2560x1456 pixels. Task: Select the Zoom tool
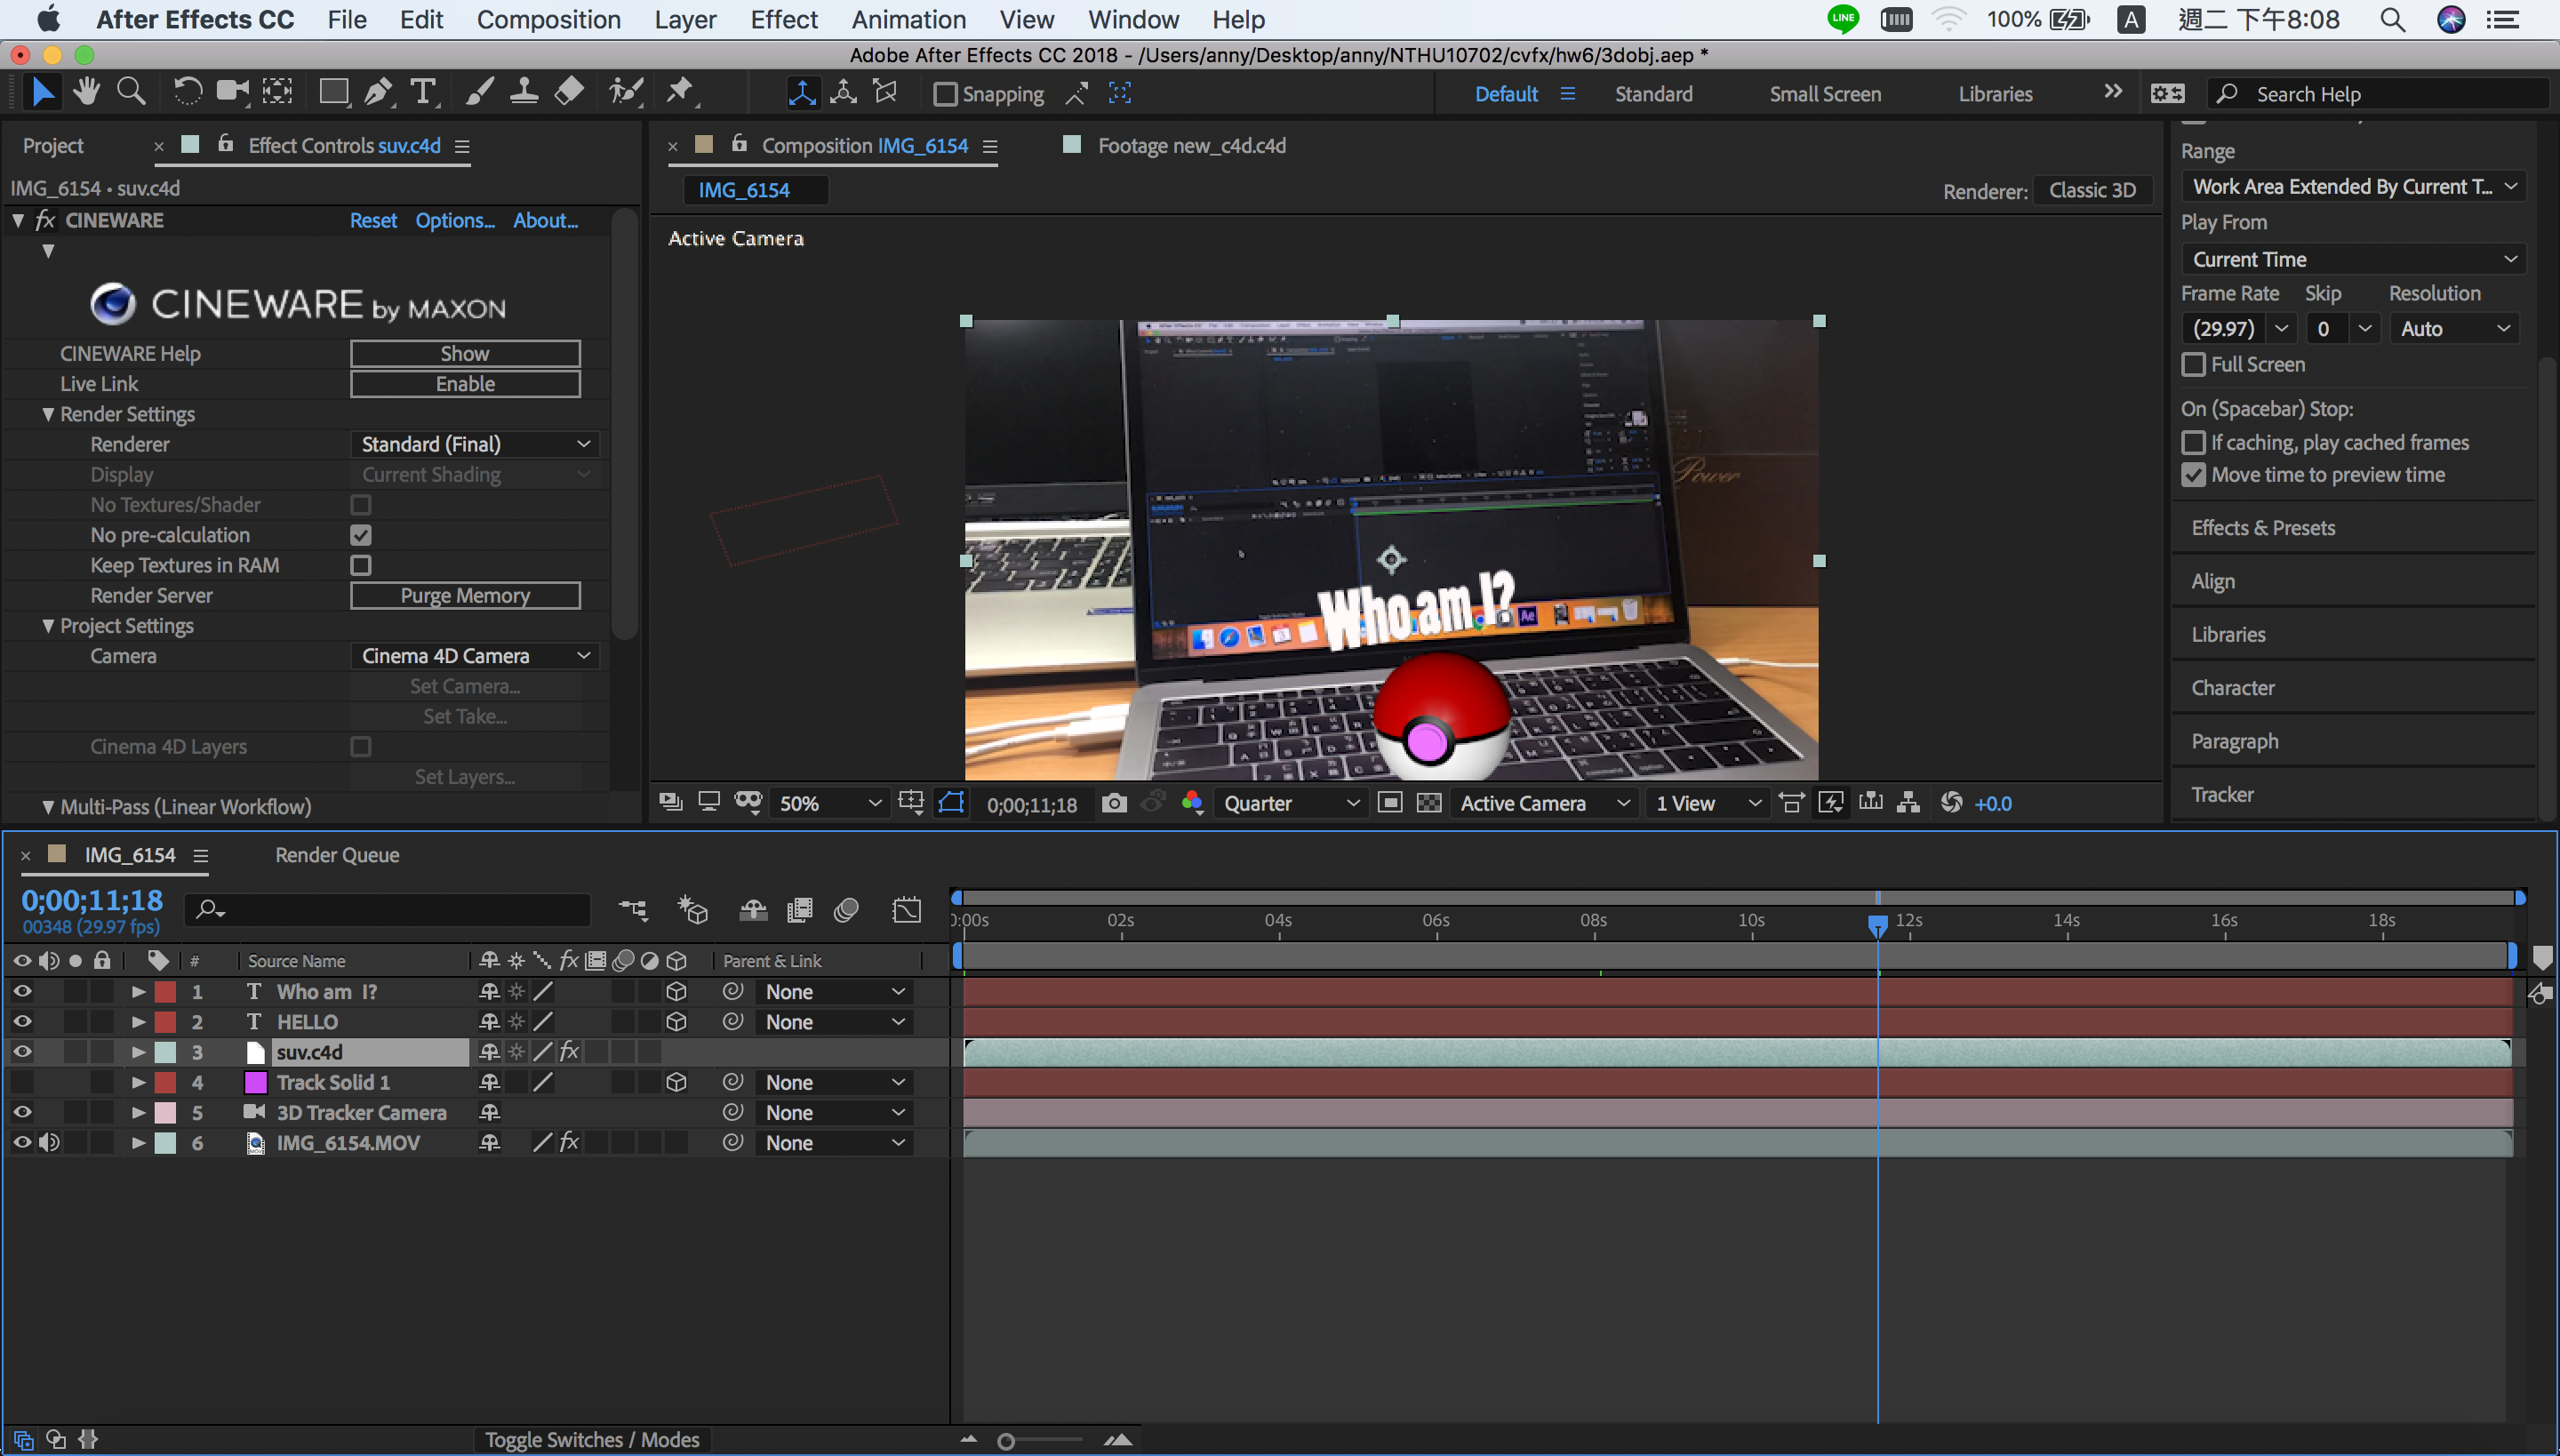click(x=131, y=93)
